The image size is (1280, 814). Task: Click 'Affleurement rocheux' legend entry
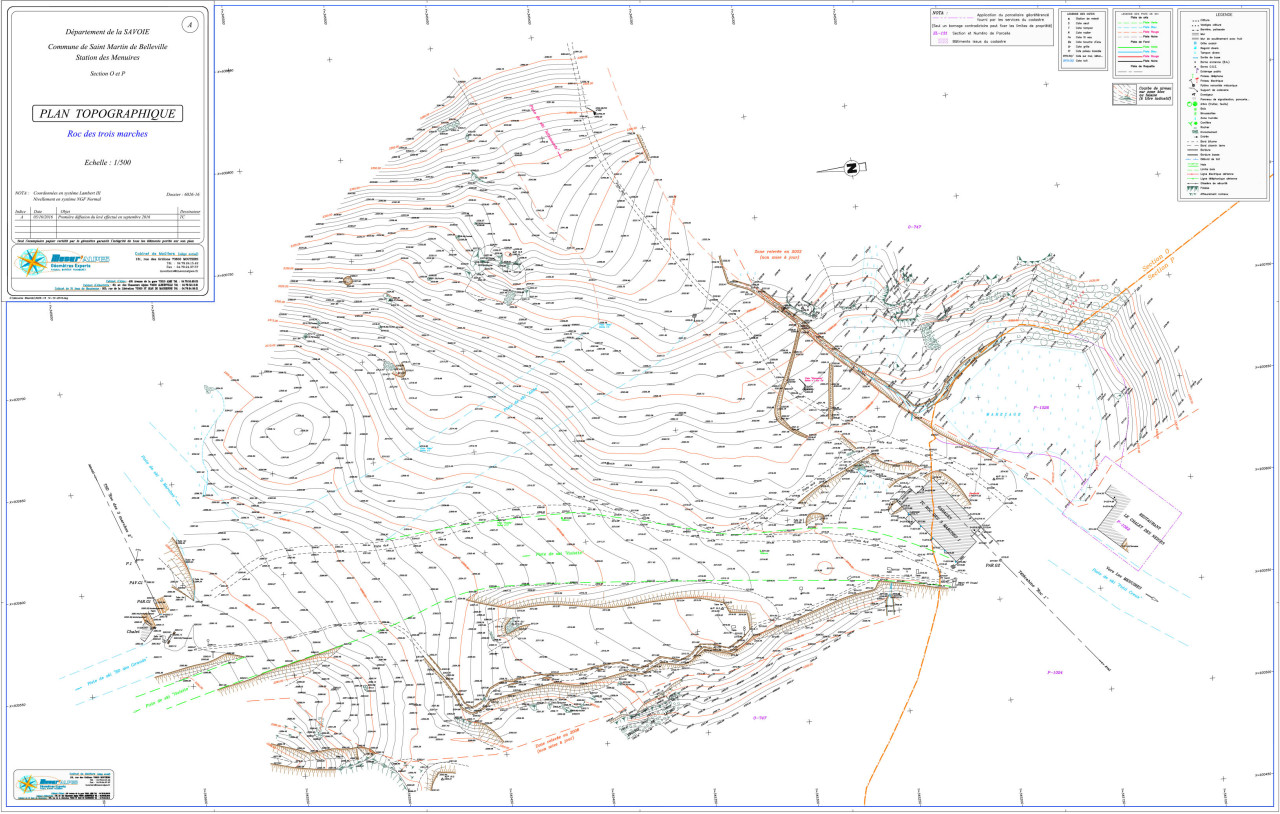coord(1214,194)
